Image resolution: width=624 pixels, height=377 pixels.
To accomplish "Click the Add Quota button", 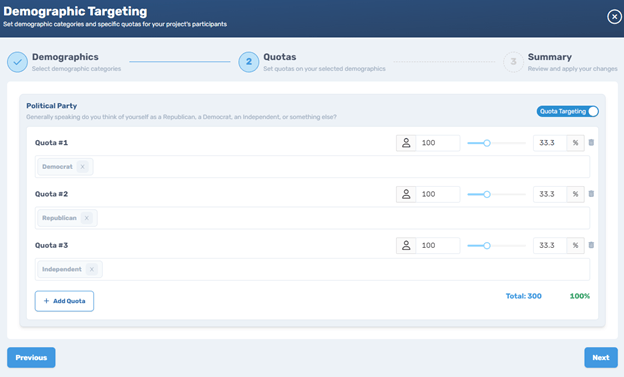I will [64, 301].
